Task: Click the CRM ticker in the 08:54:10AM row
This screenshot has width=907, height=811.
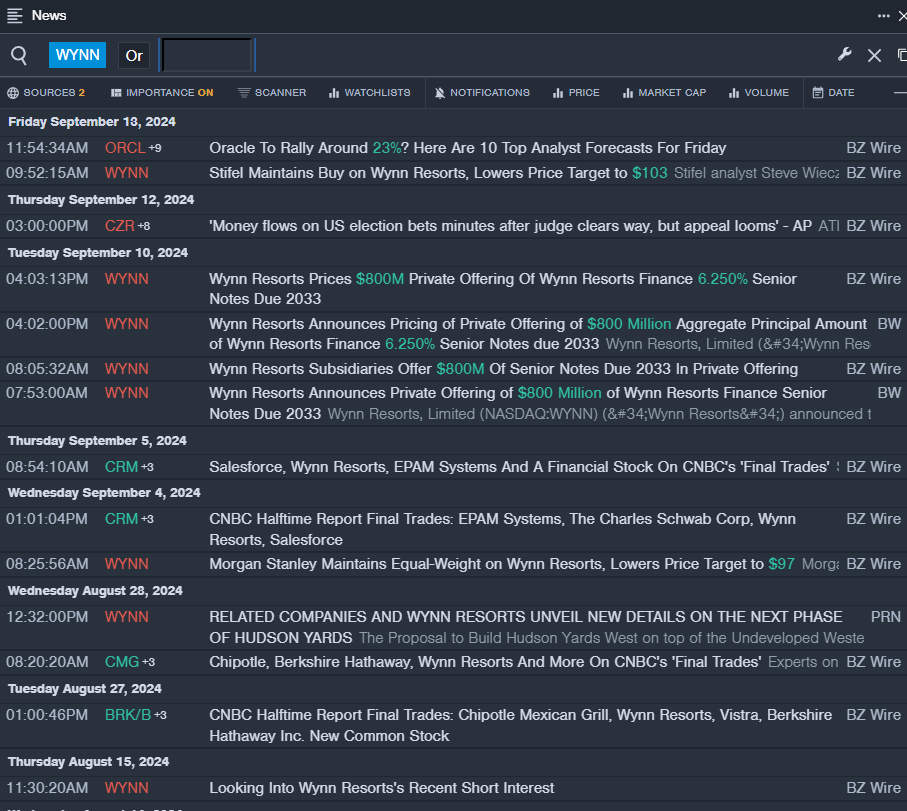Action: pyautogui.click(x=121, y=467)
